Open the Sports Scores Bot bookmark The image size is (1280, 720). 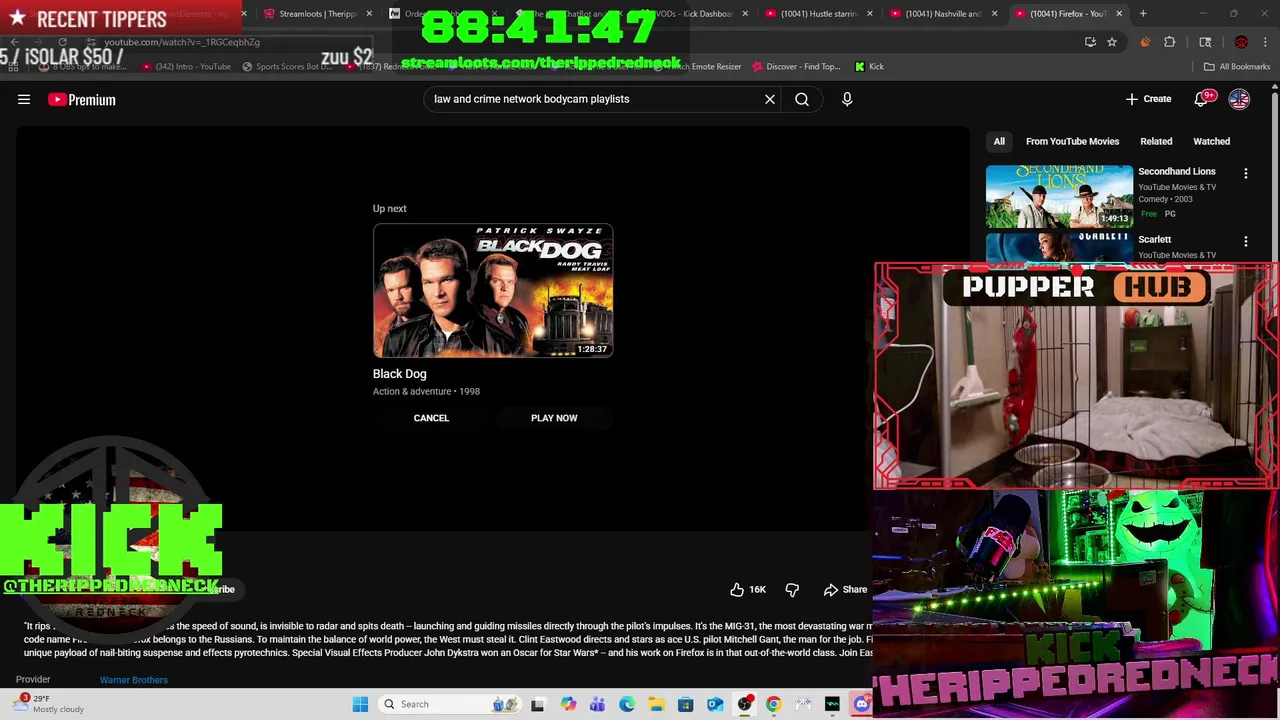(287, 66)
